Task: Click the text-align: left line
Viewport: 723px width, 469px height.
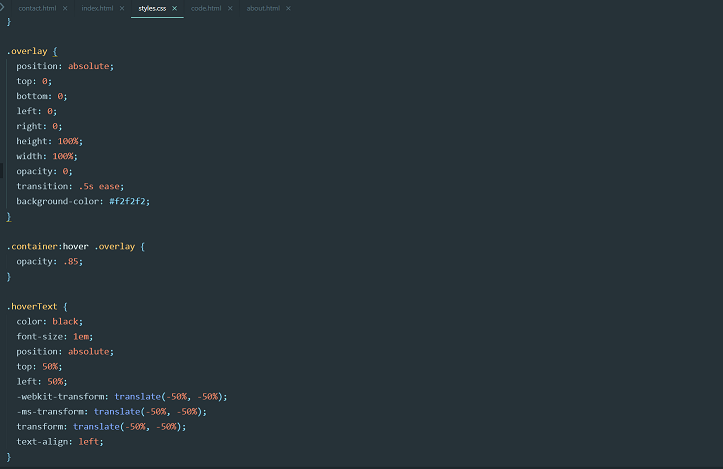Action: 60,442
